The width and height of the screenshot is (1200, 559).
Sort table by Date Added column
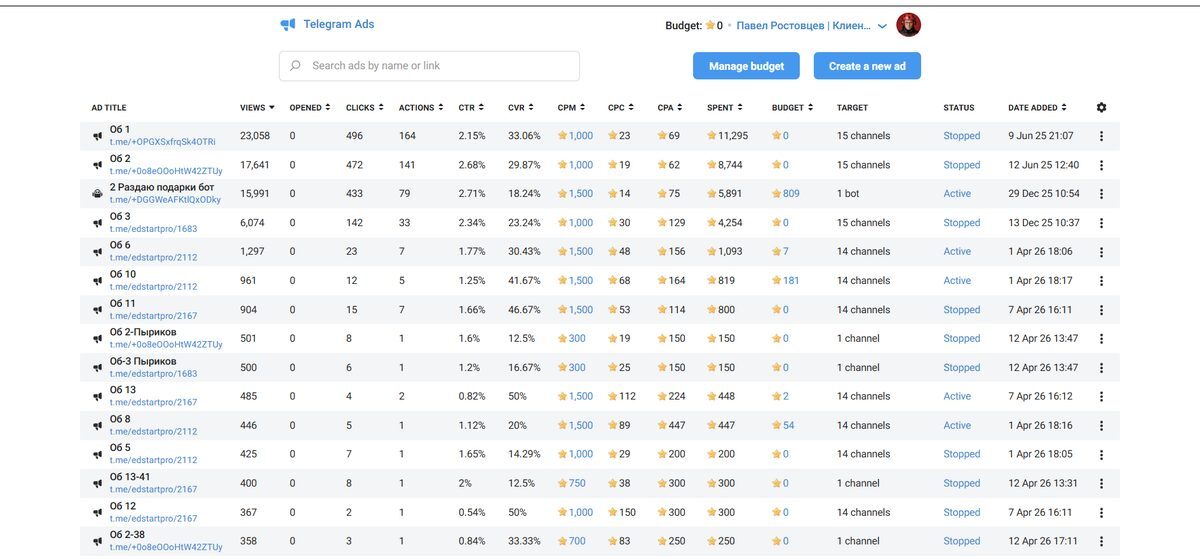click(x=1037, y=108)
